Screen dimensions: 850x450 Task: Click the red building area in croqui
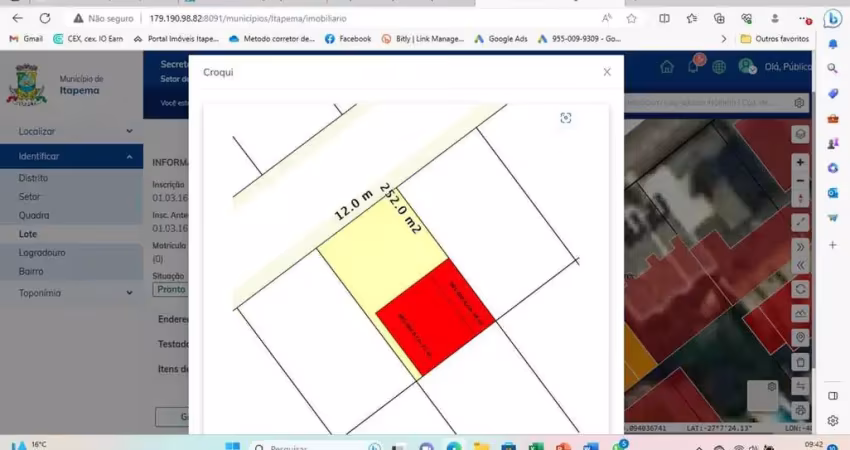pyautogui.click(x=435, y=317)
